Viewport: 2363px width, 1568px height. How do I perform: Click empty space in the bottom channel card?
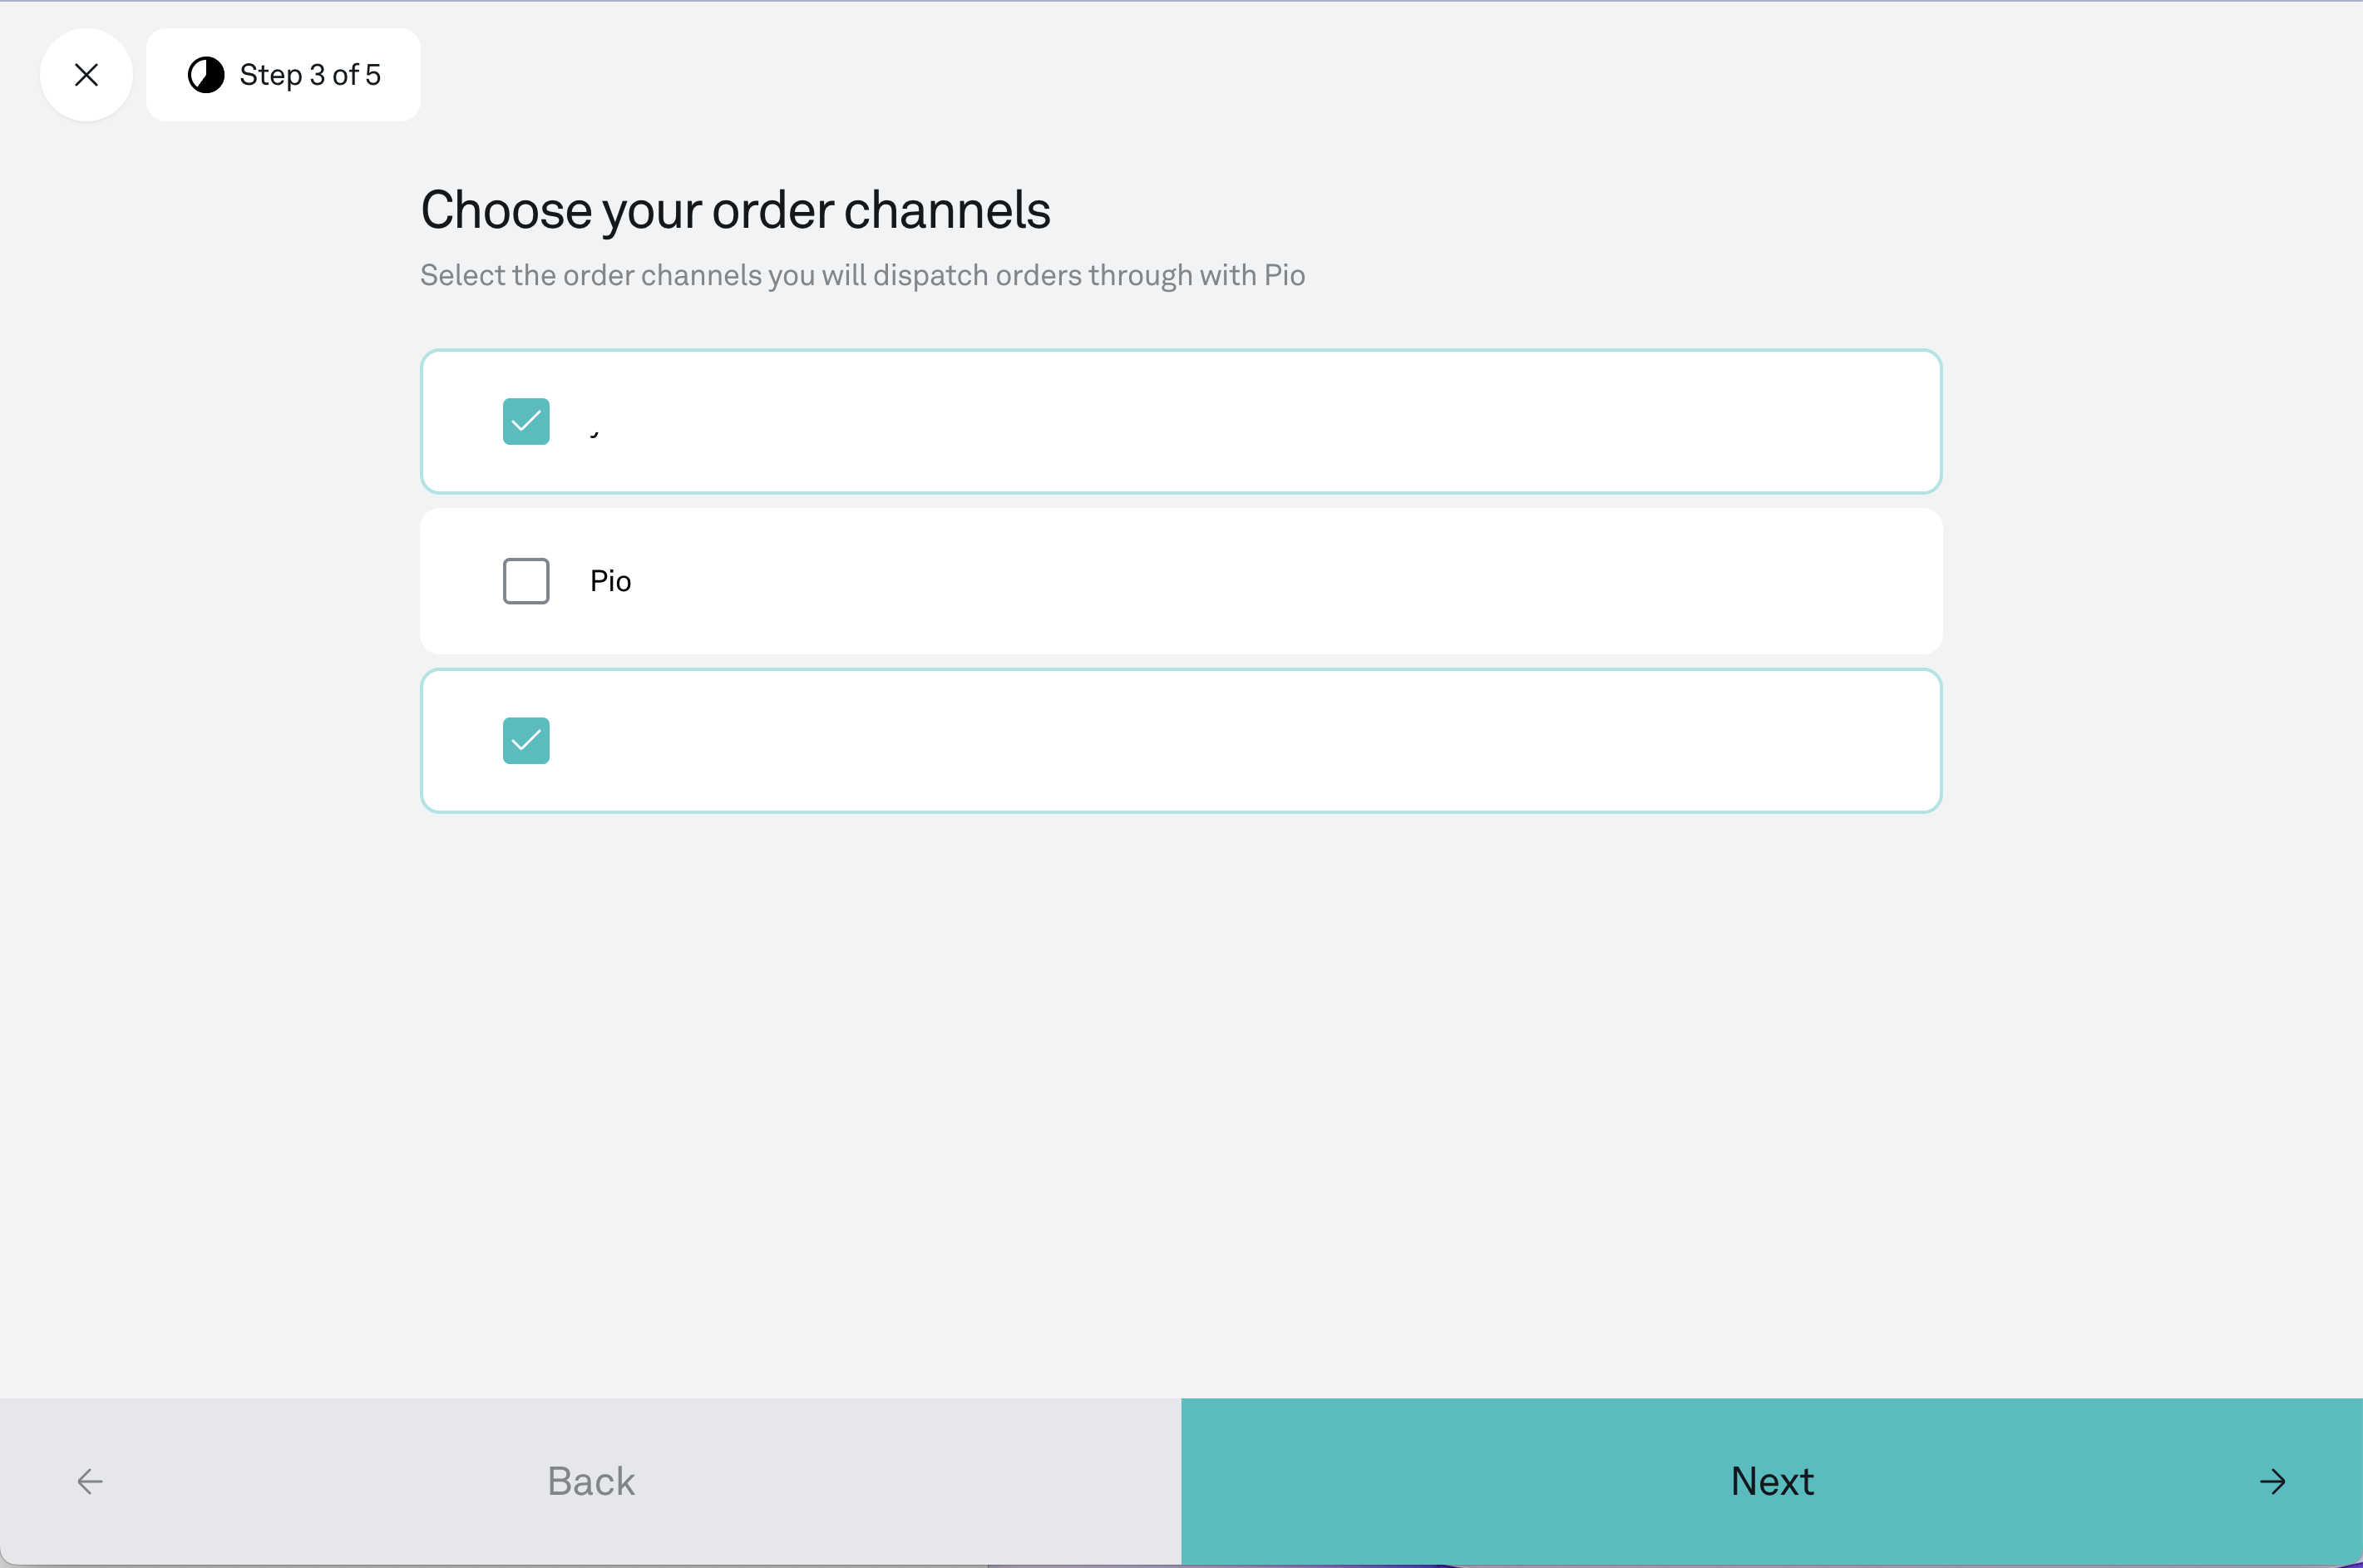[1400, 741]
